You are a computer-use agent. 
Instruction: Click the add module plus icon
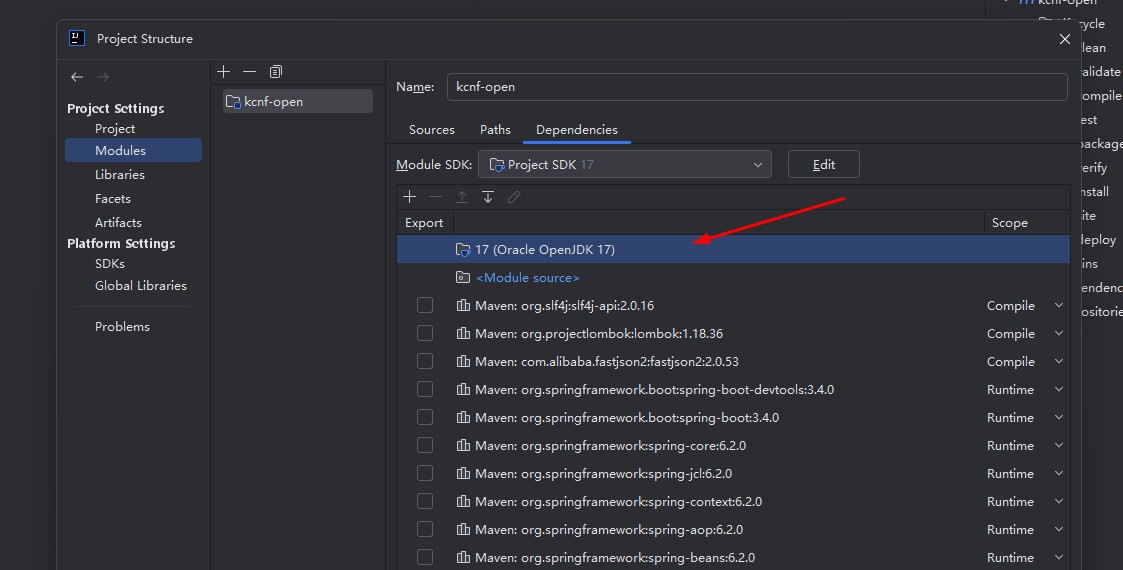click(x=223, y=71)
